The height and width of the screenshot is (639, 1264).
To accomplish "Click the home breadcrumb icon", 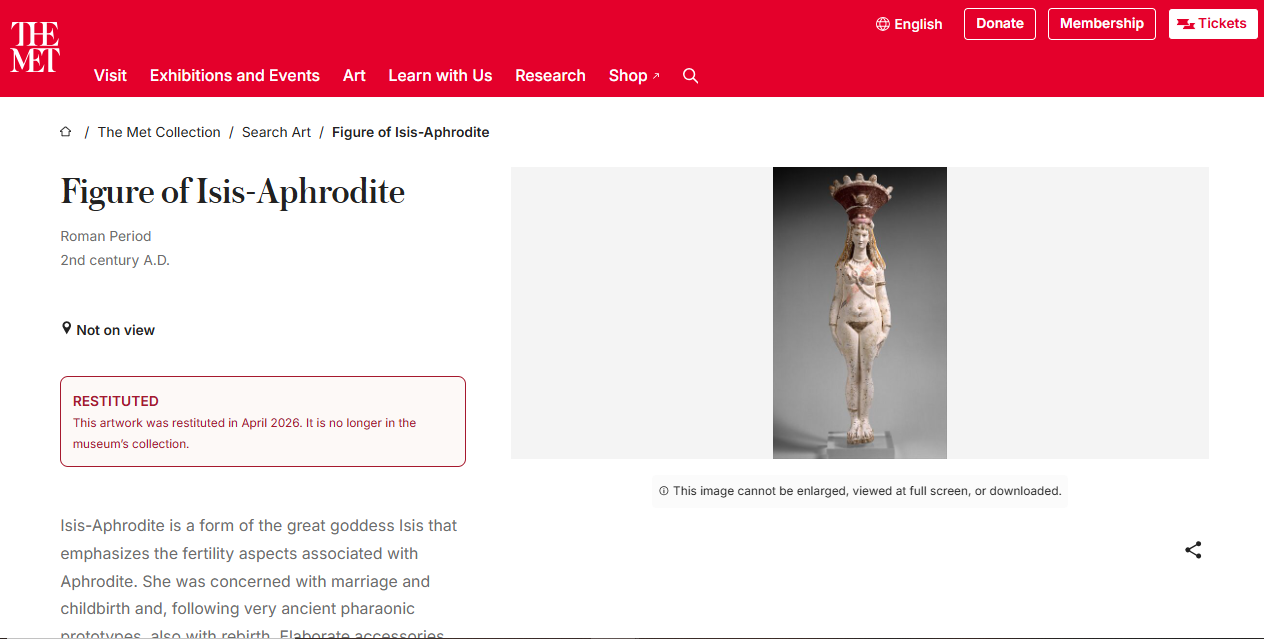I will coord(66,132).
